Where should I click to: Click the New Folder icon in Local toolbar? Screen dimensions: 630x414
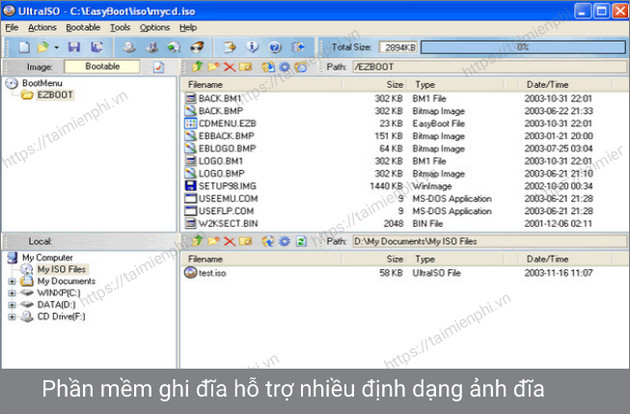point(213,241)
